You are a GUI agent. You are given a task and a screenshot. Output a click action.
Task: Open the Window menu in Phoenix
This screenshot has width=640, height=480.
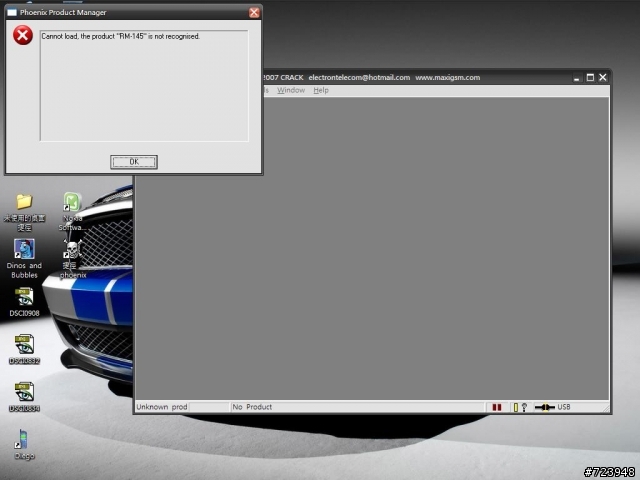[291, 90]
